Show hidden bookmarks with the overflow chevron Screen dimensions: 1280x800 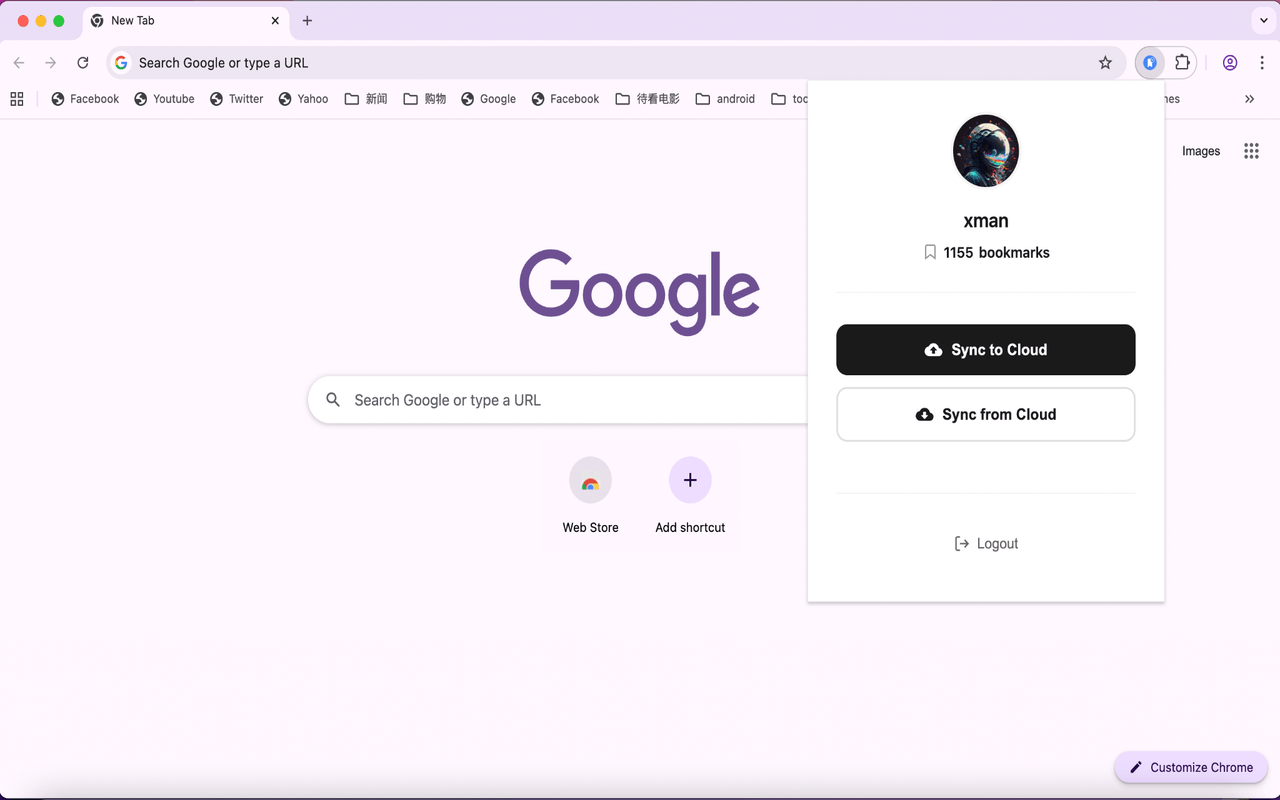pyautogui.click(x=1249, y=99)
